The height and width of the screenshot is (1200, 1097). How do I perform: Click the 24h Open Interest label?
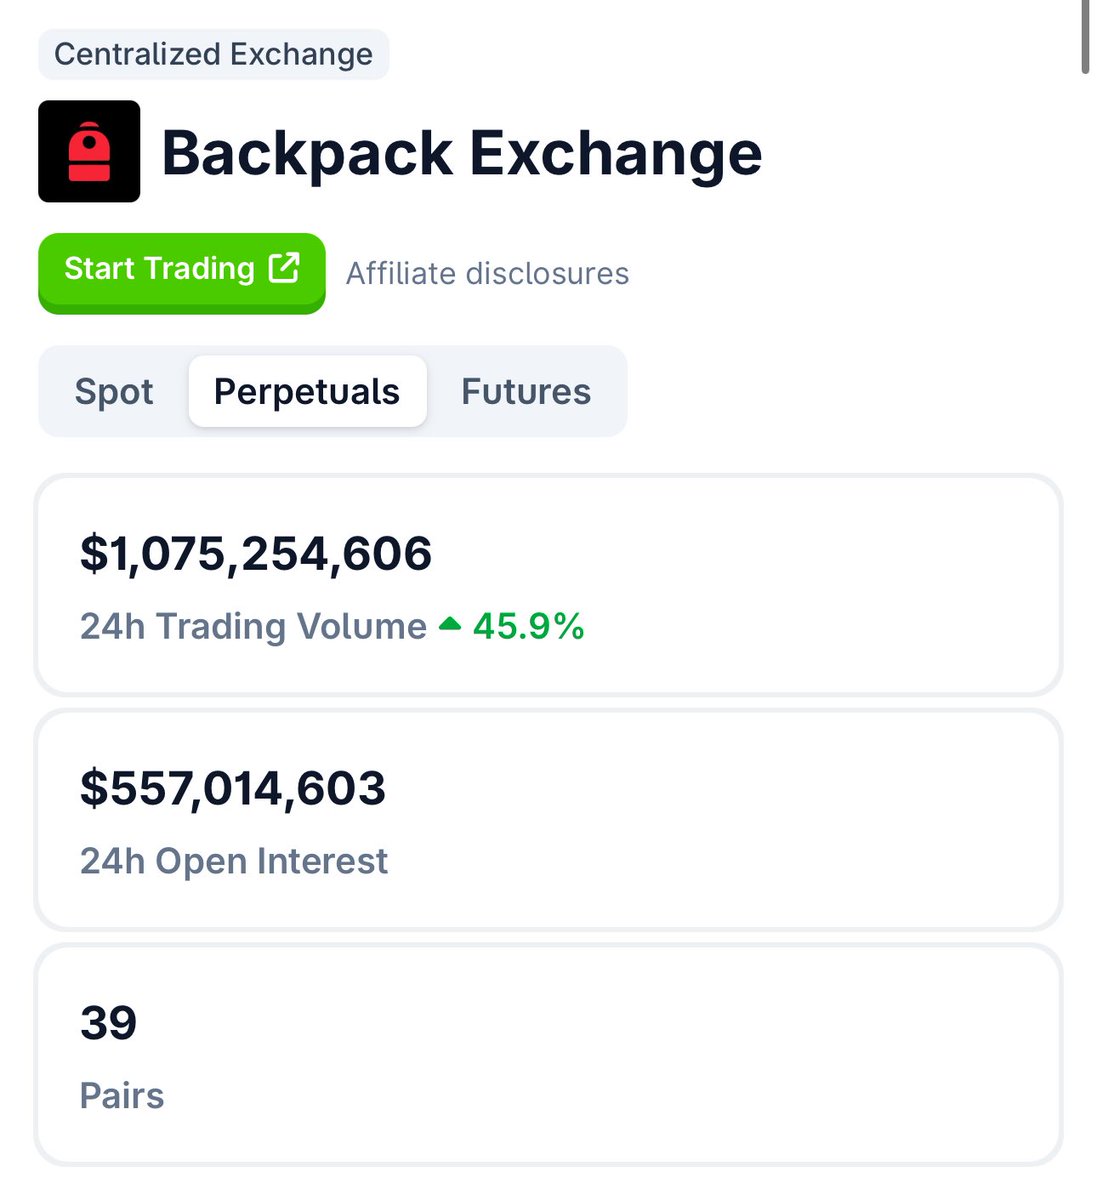(234, 861)
